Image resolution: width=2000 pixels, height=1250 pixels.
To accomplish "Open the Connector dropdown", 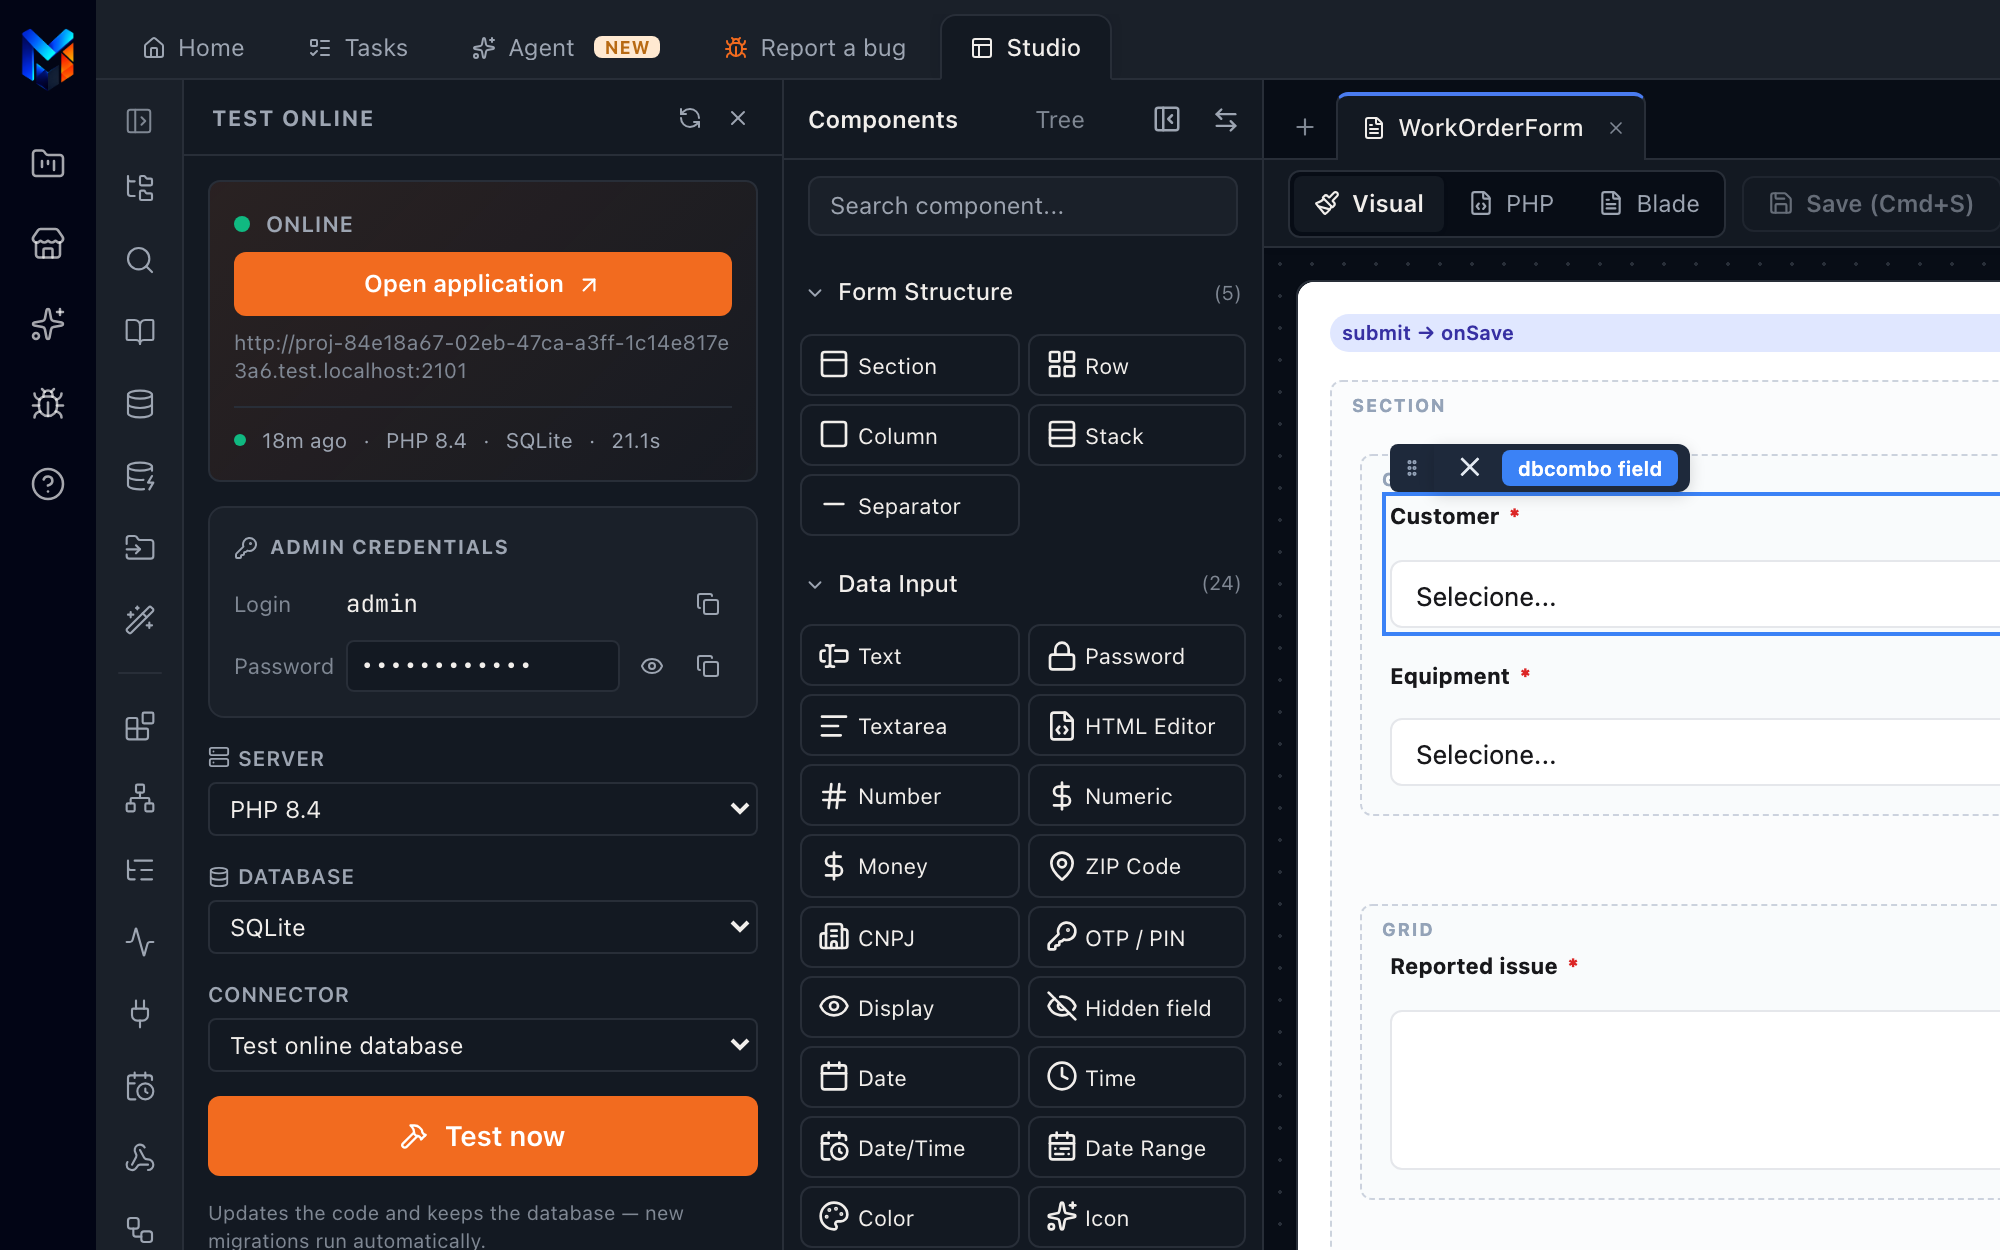I will [483, 1045].
